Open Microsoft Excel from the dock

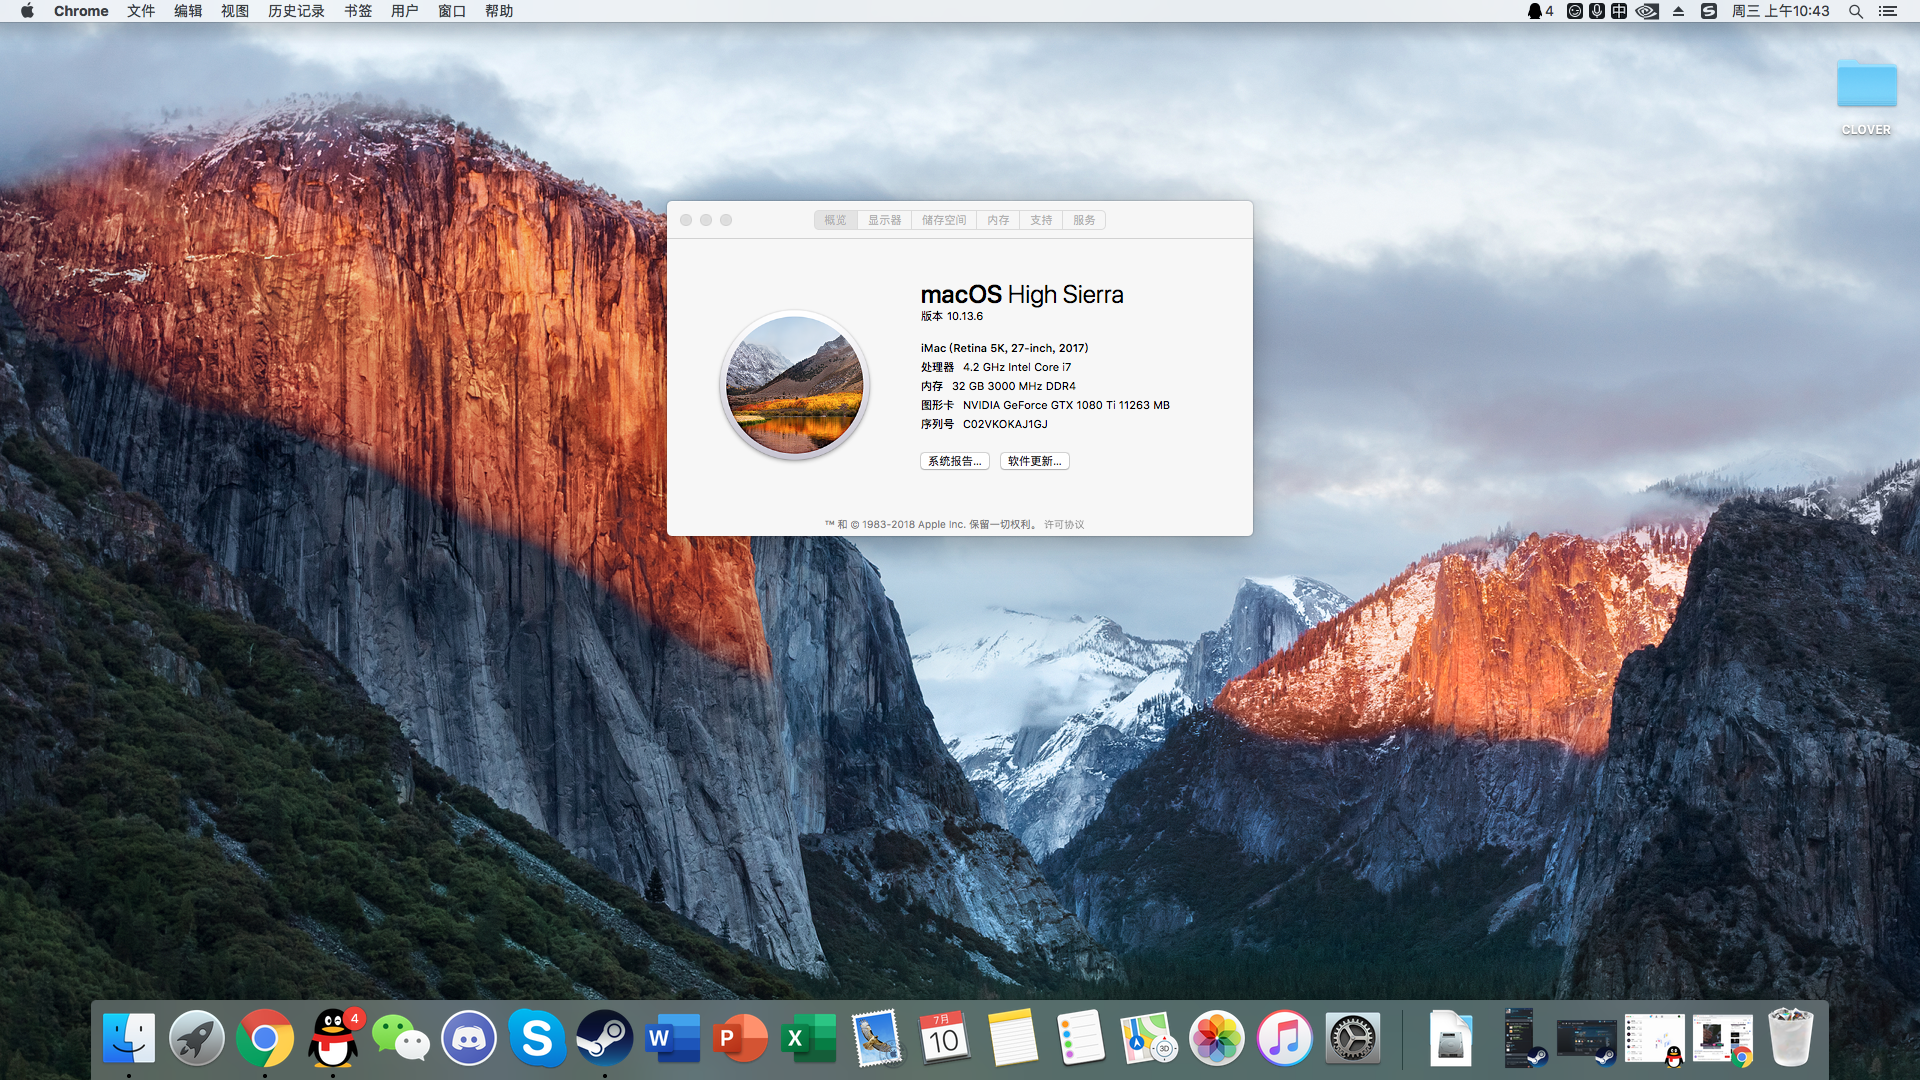(808, 1038)
